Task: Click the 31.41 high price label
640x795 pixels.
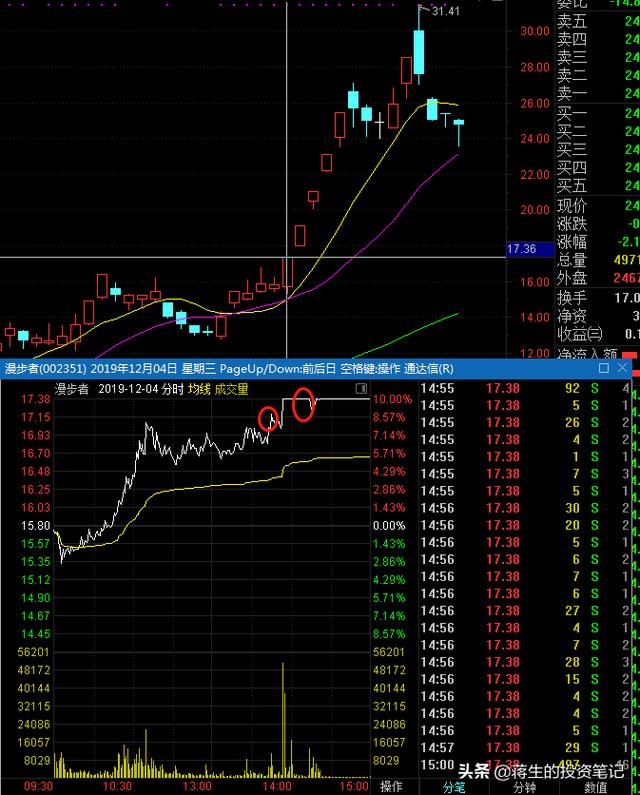Action: click(444, 12)
